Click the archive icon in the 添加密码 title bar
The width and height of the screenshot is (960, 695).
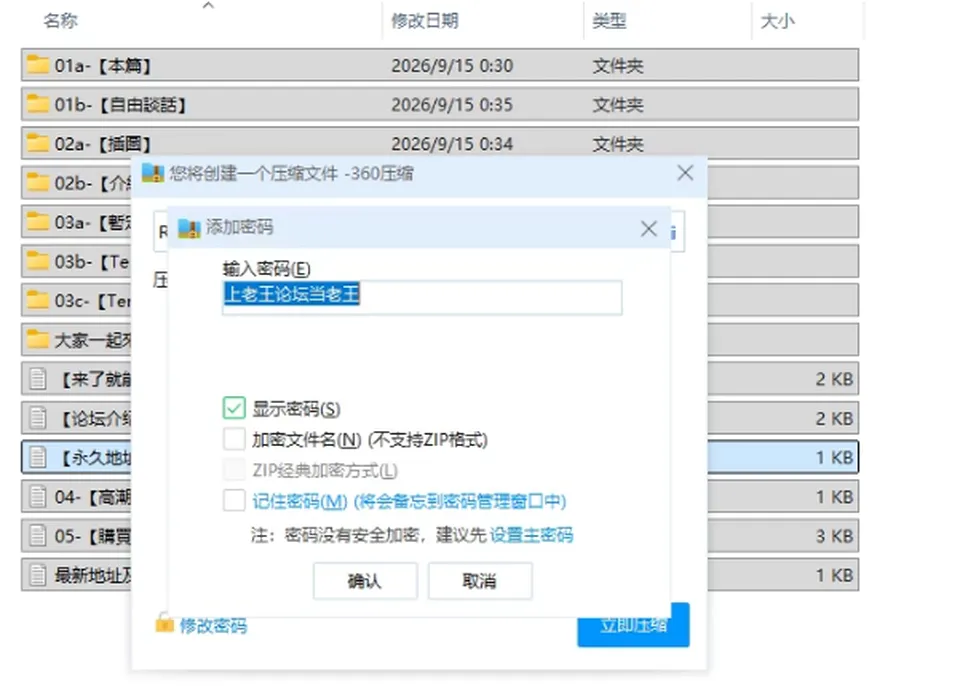[189, 228]
